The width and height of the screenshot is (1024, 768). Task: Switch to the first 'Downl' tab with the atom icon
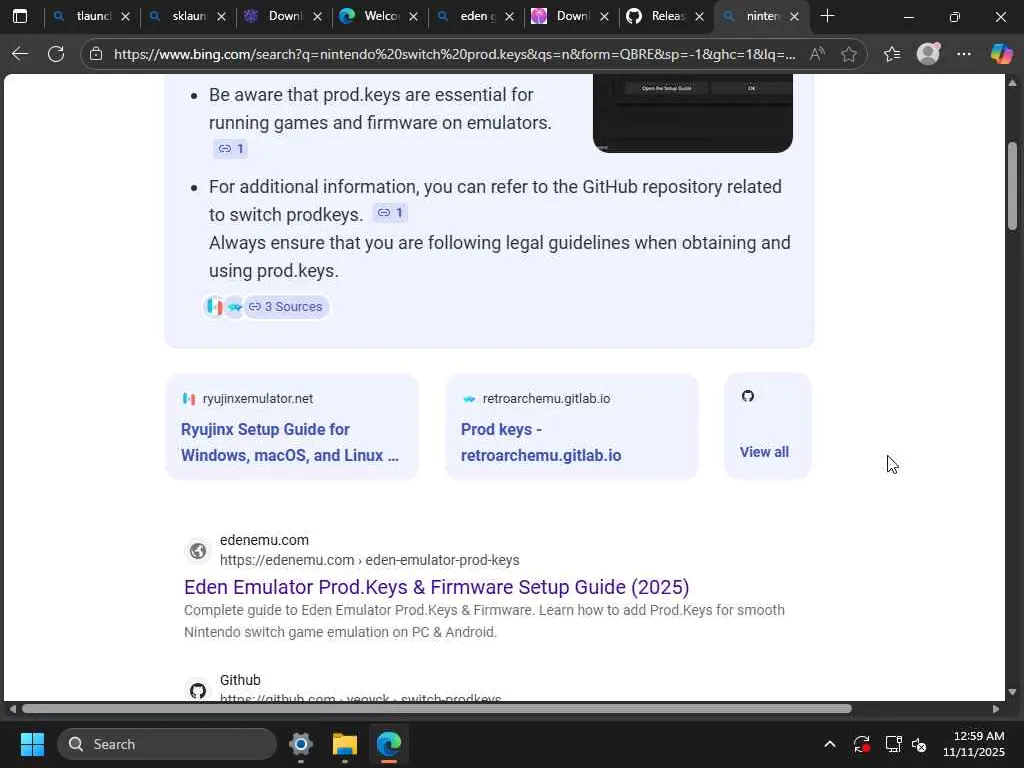pos(283,16)
